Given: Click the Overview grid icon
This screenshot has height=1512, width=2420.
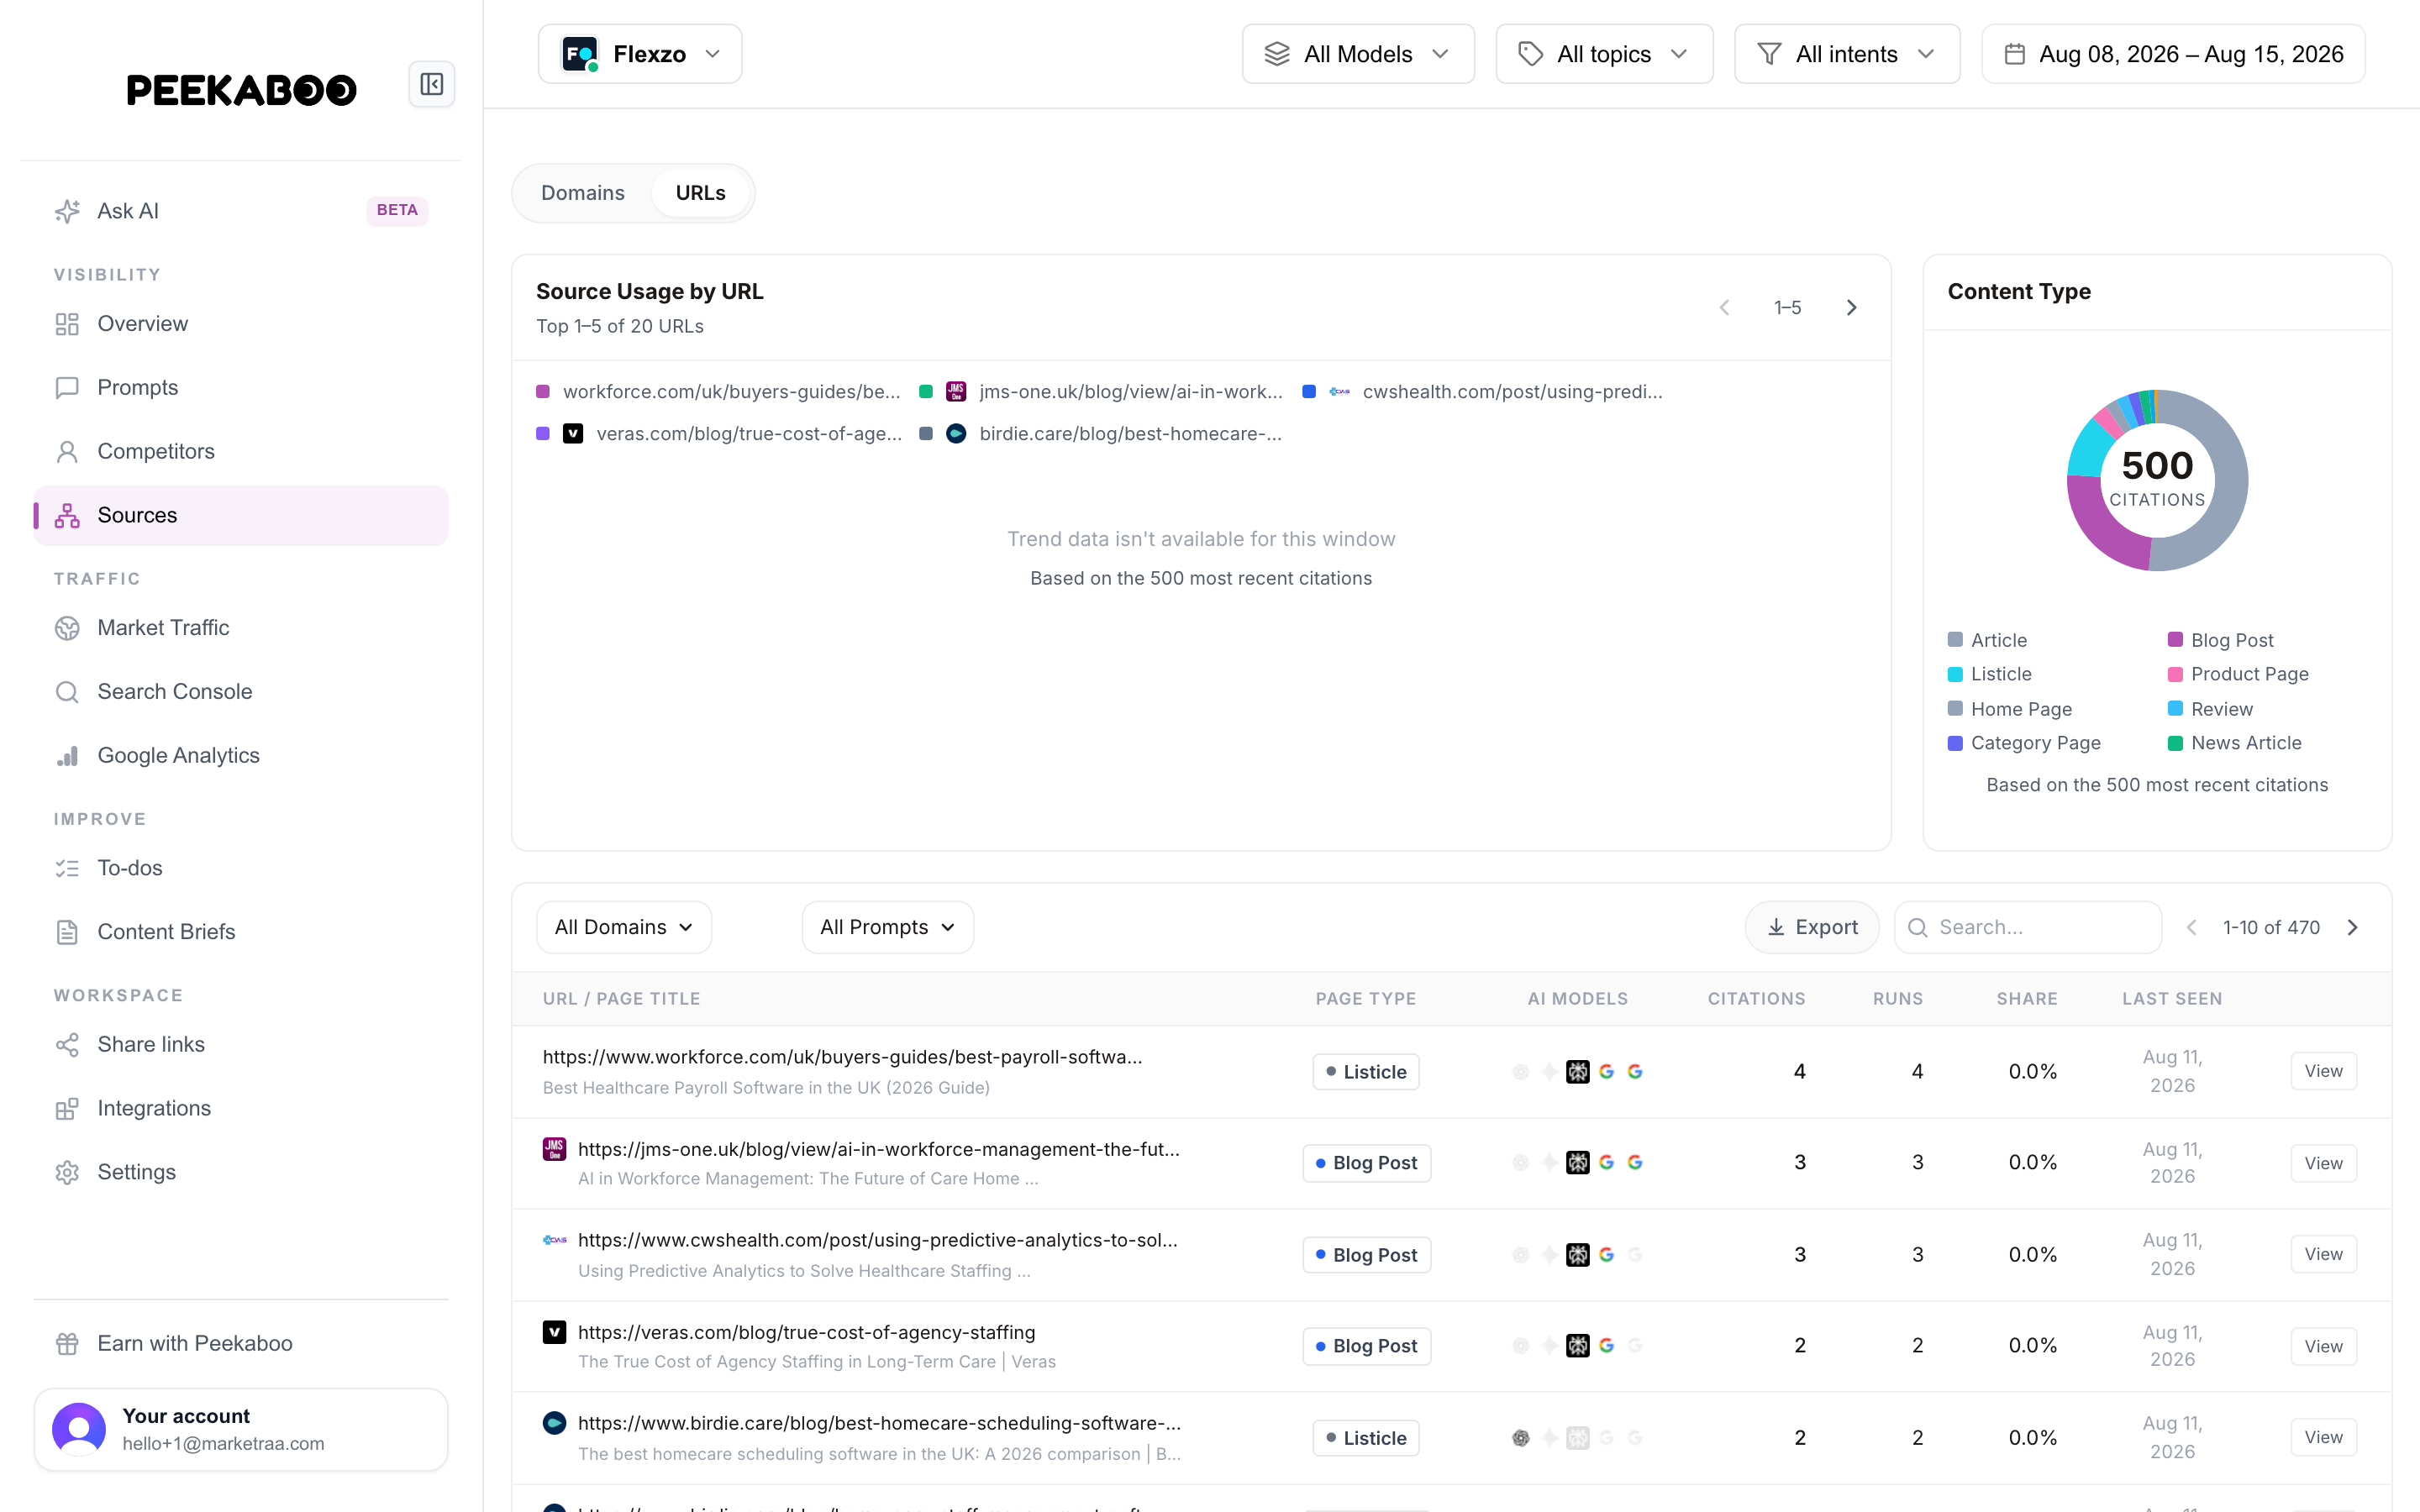Looking at the screenshot, I should (67, 324).
